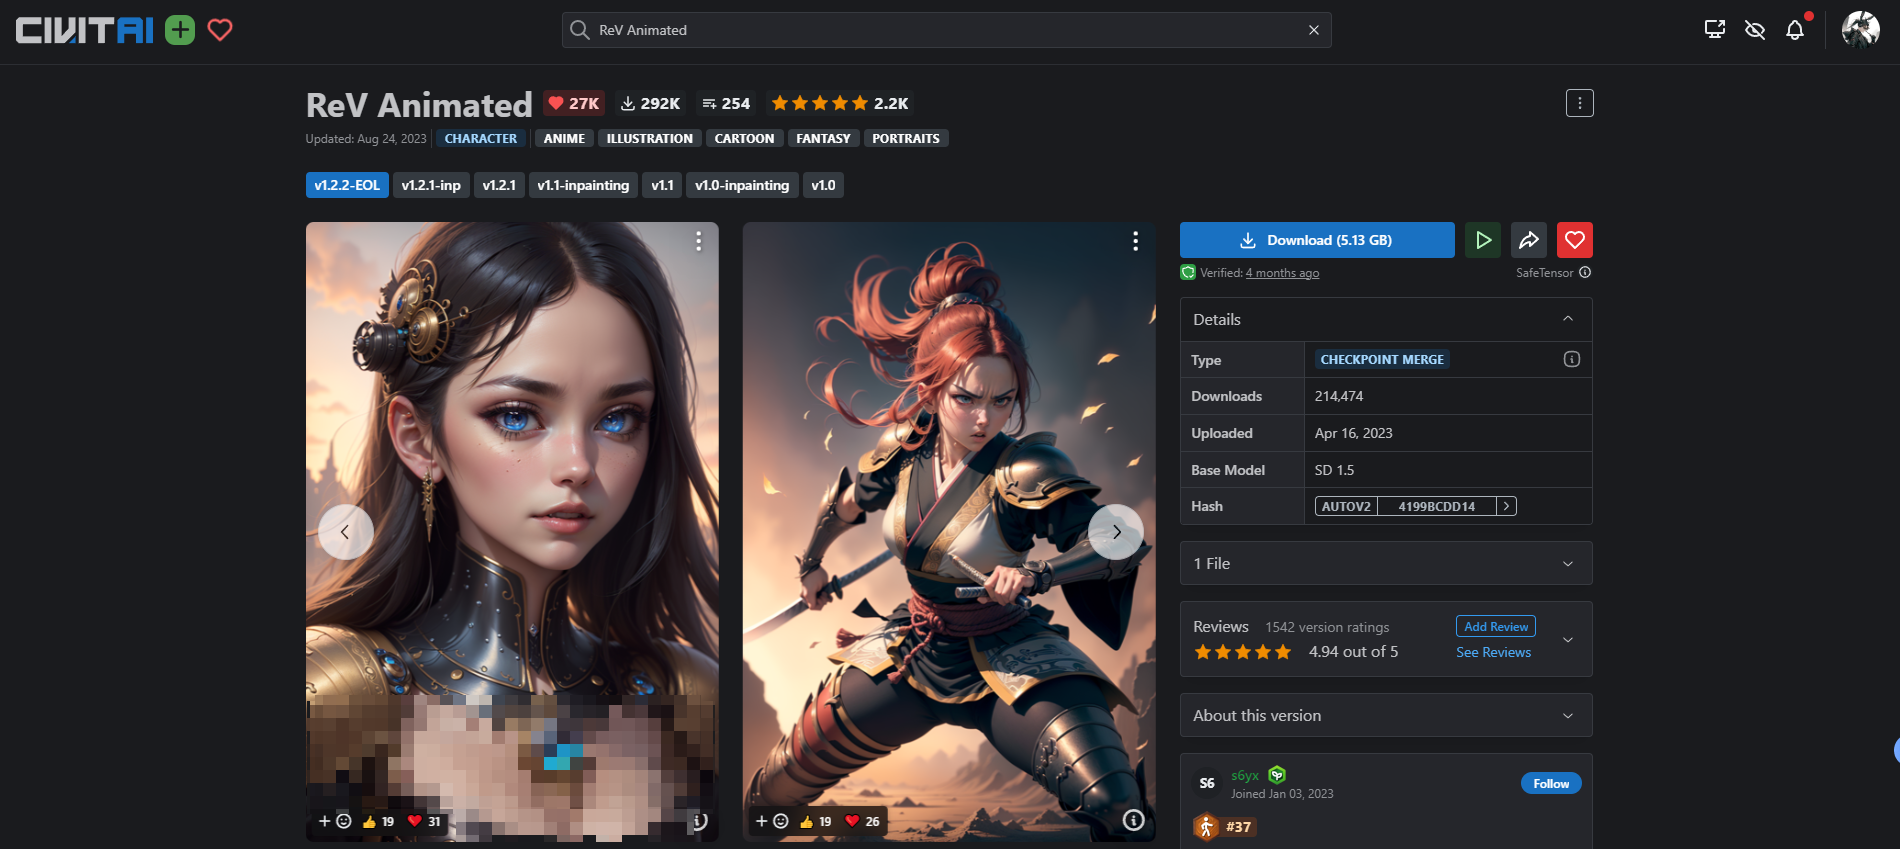Viewport: 1900px width, 849px height.
Task: Cycle hash type with arrow button
Action: (x=1507, y=506)
